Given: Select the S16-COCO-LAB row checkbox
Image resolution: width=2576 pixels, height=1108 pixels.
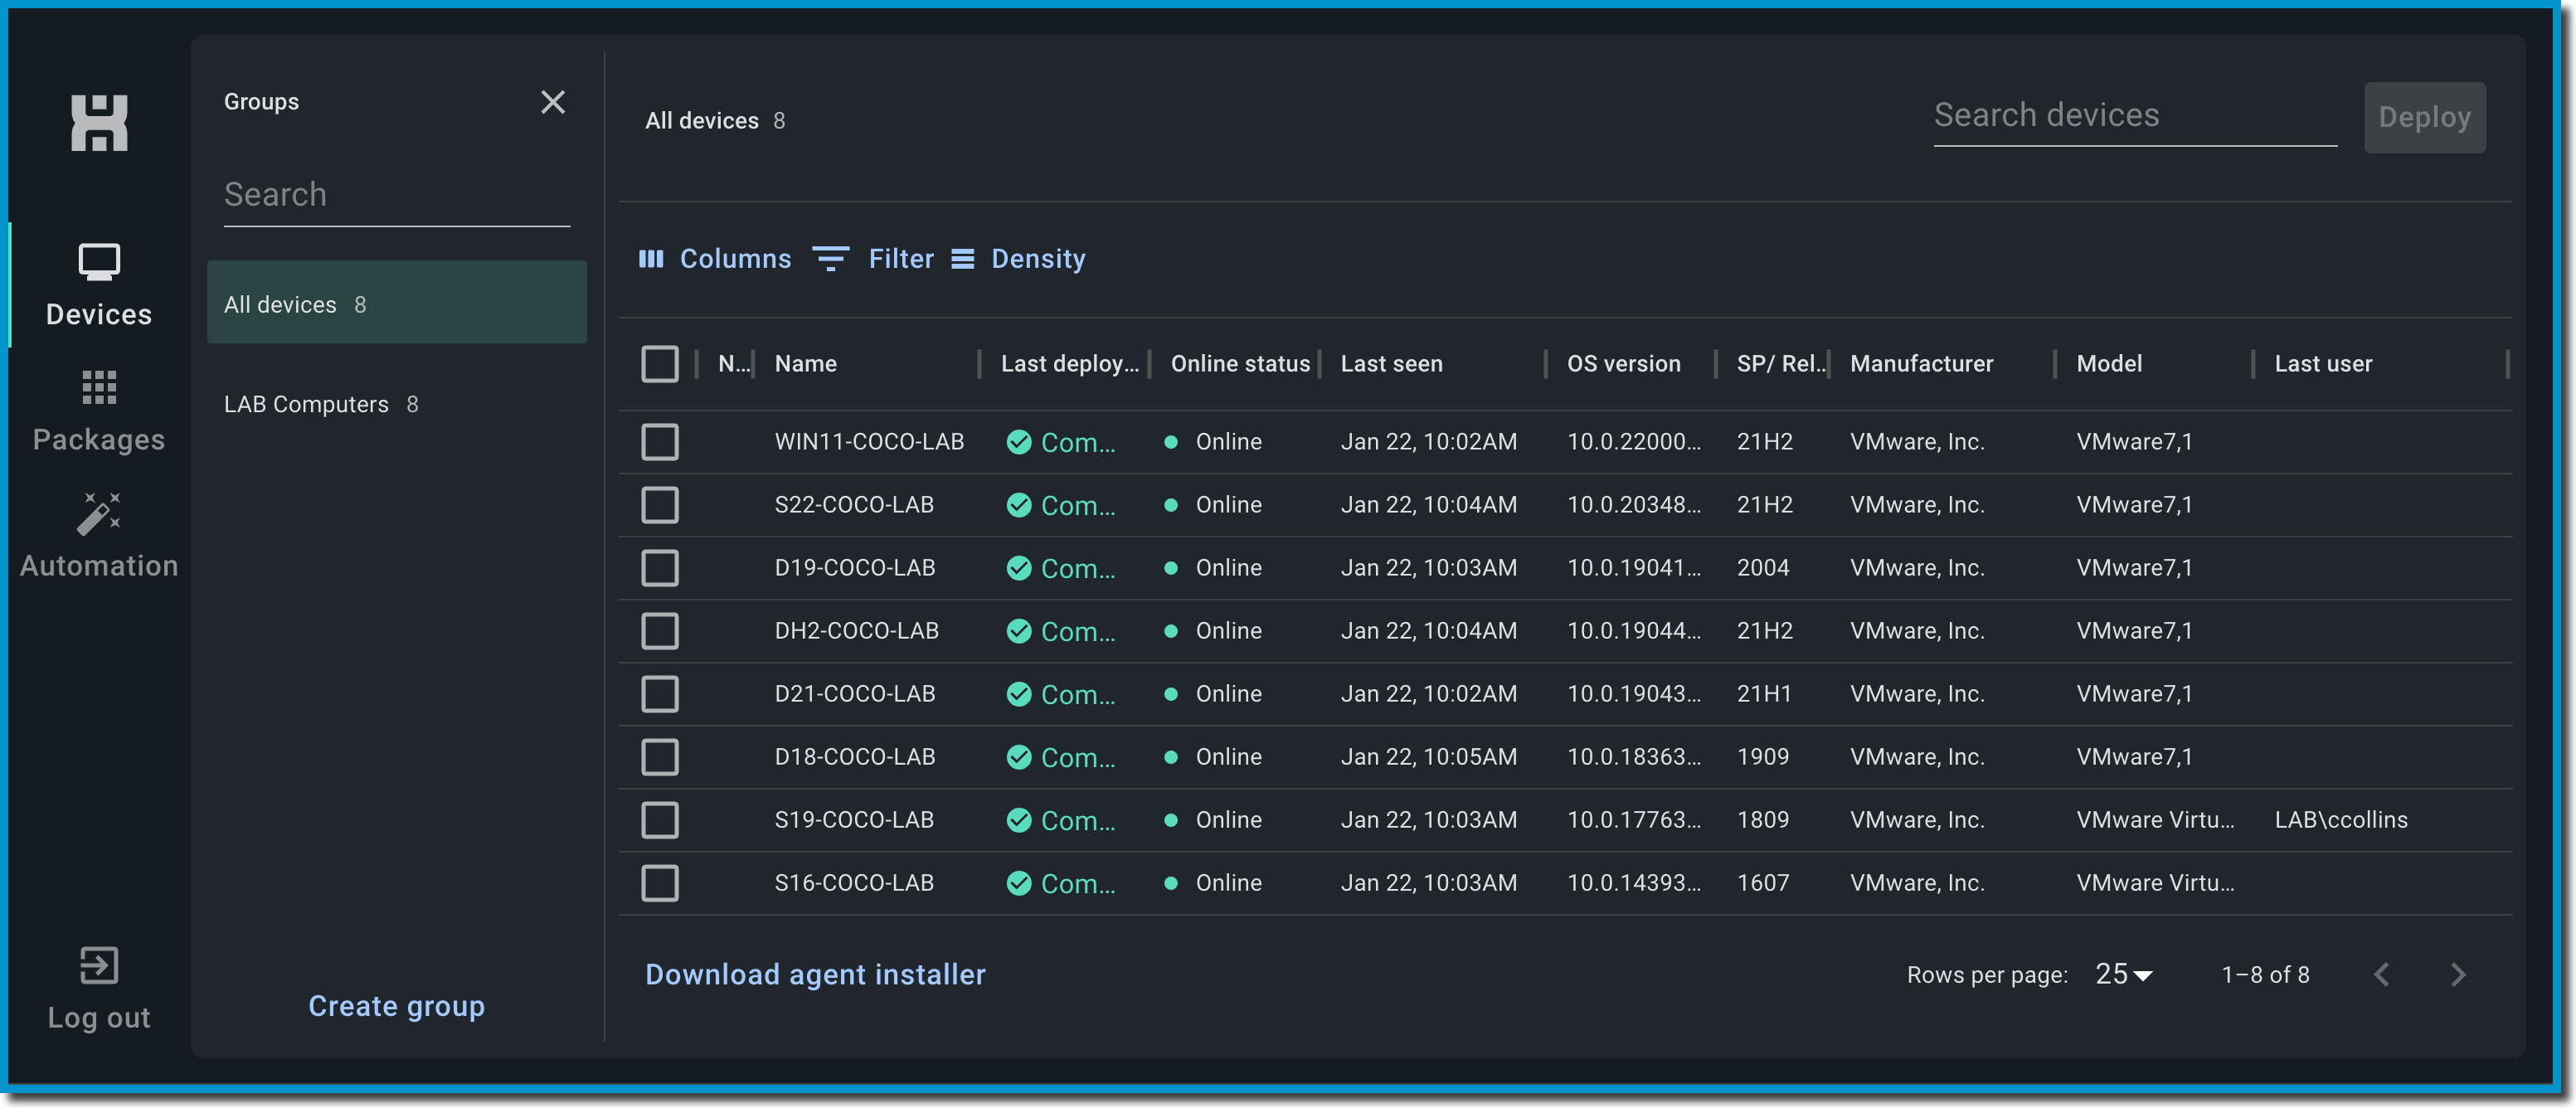Looking at the screenshot, I should tap(659, 883).
